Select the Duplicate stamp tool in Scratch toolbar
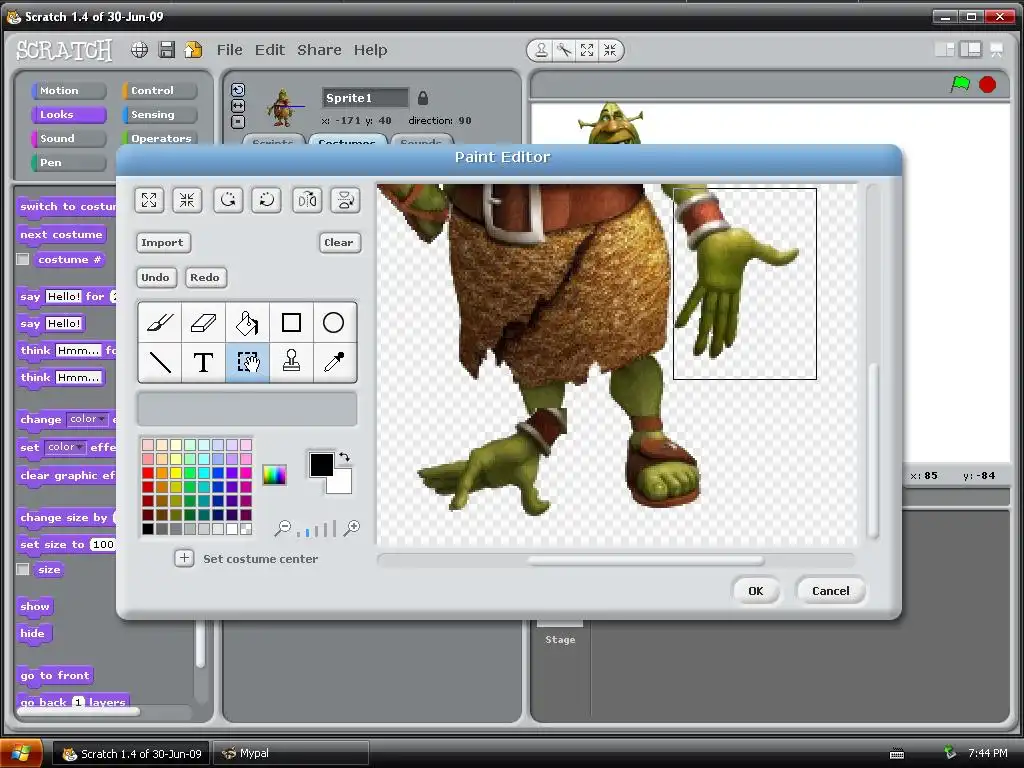The width and height of the screenshot is (1024, 768). (541, 50)
